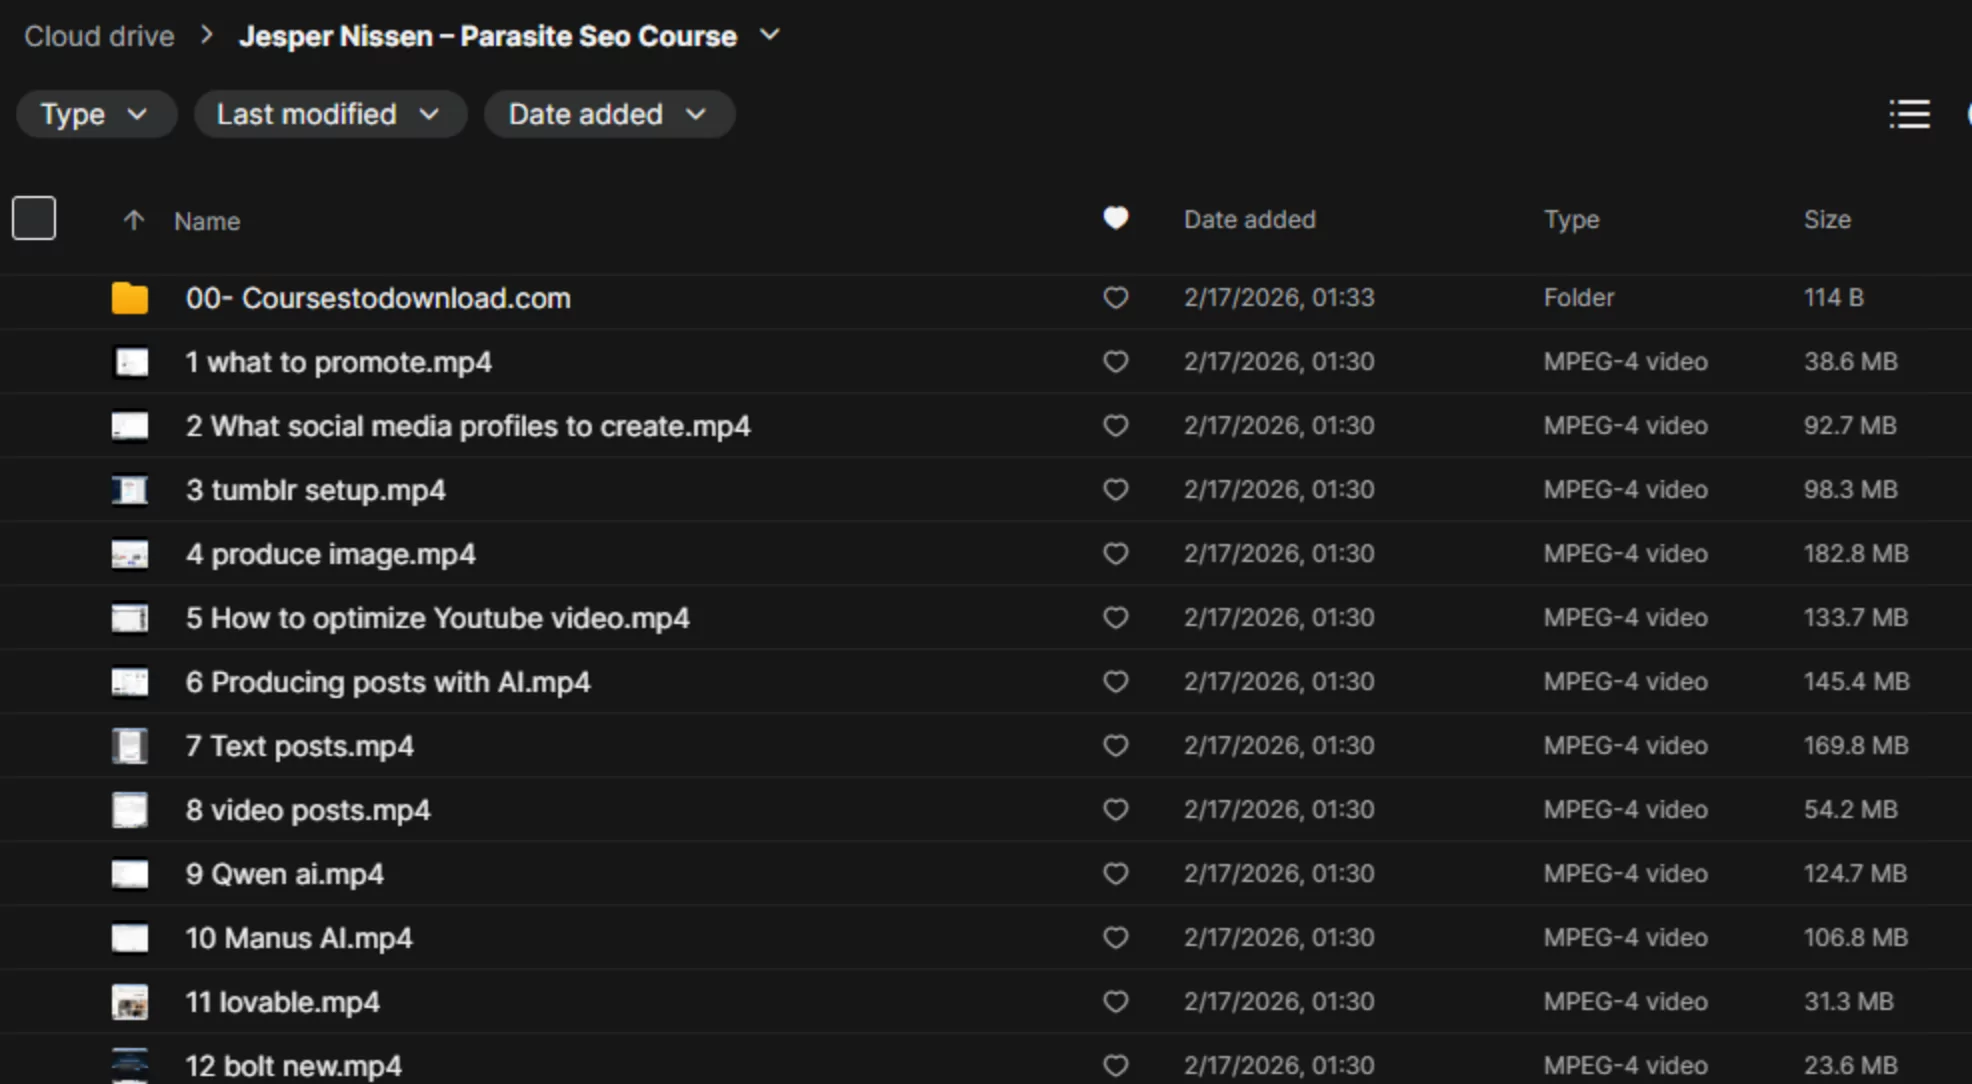Switch to list view layout icon
1972x1084 pixels.
[1909, 114]
